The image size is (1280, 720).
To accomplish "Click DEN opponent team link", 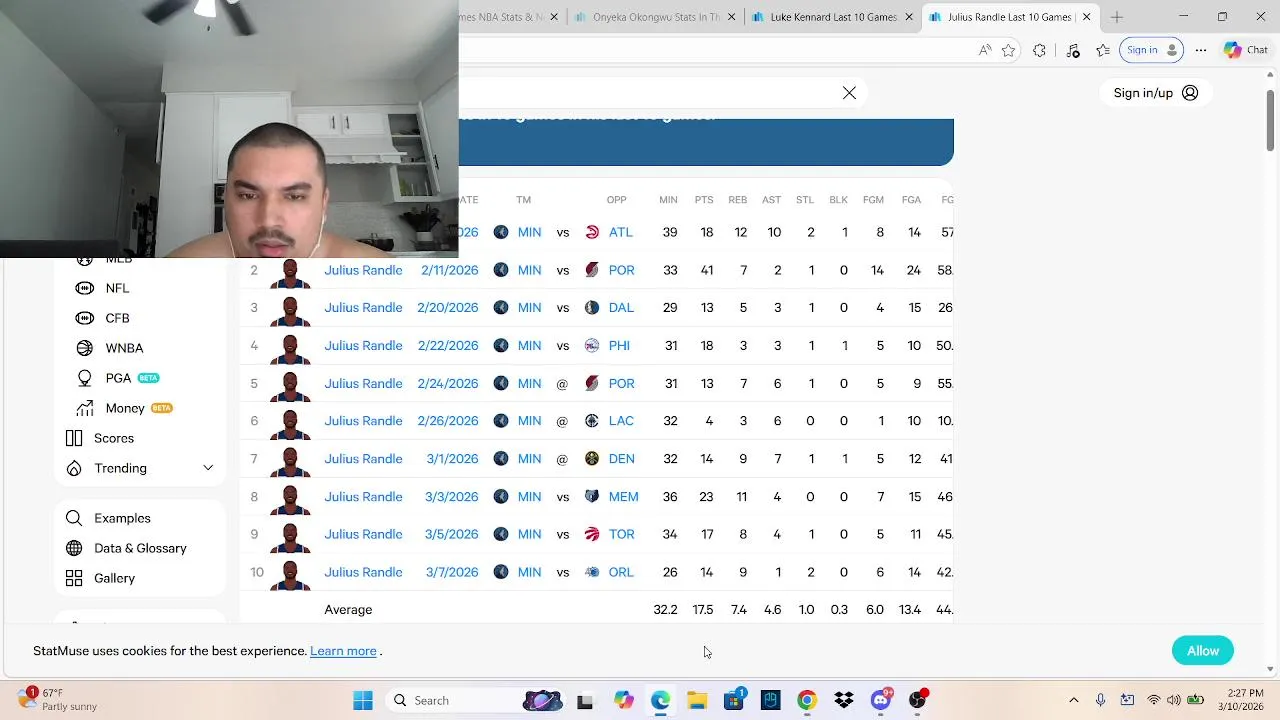I will pos(621,459).
